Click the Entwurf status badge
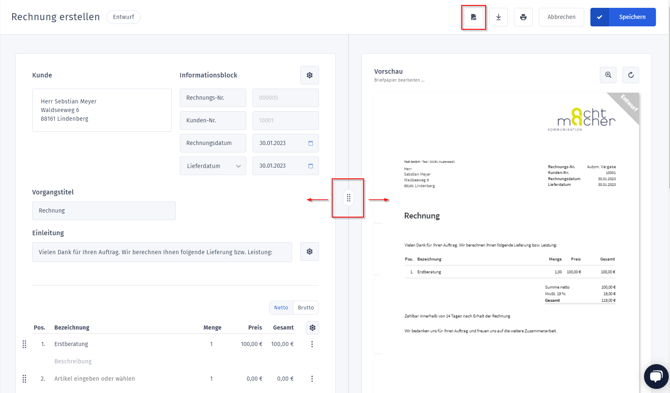 coord(123,17)
